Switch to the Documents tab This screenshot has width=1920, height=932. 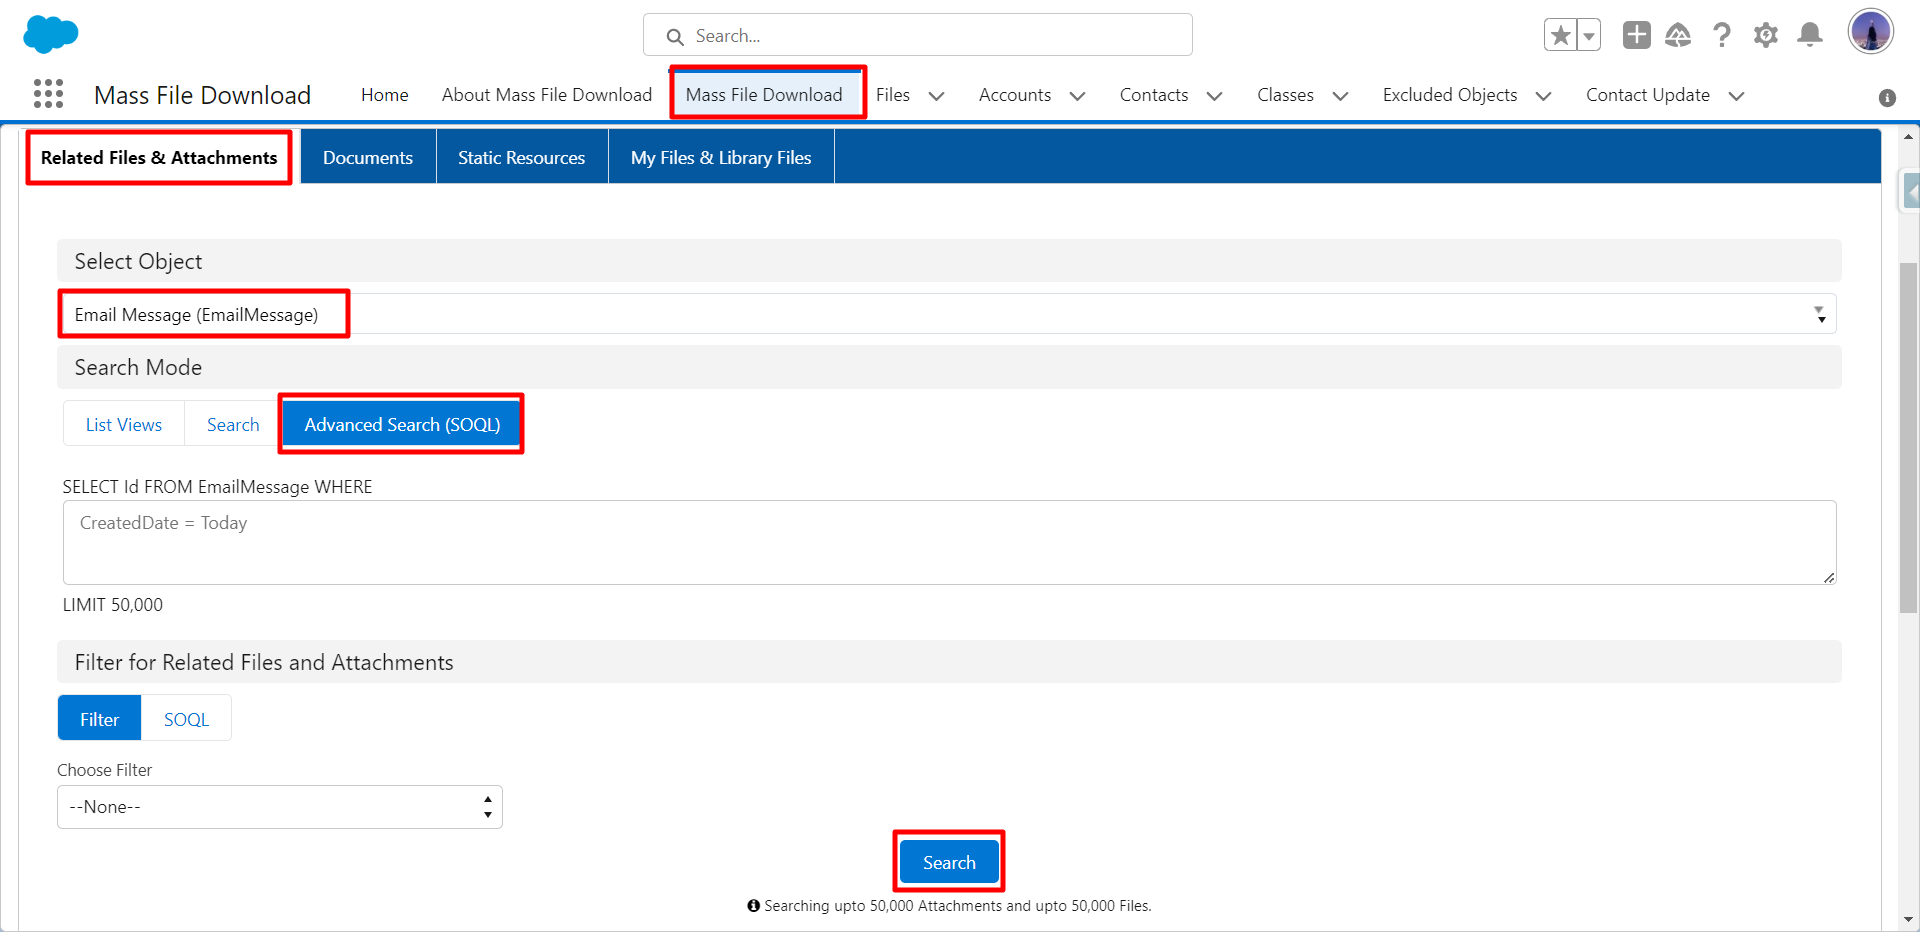pyautogui.click(x=368, y=158)
